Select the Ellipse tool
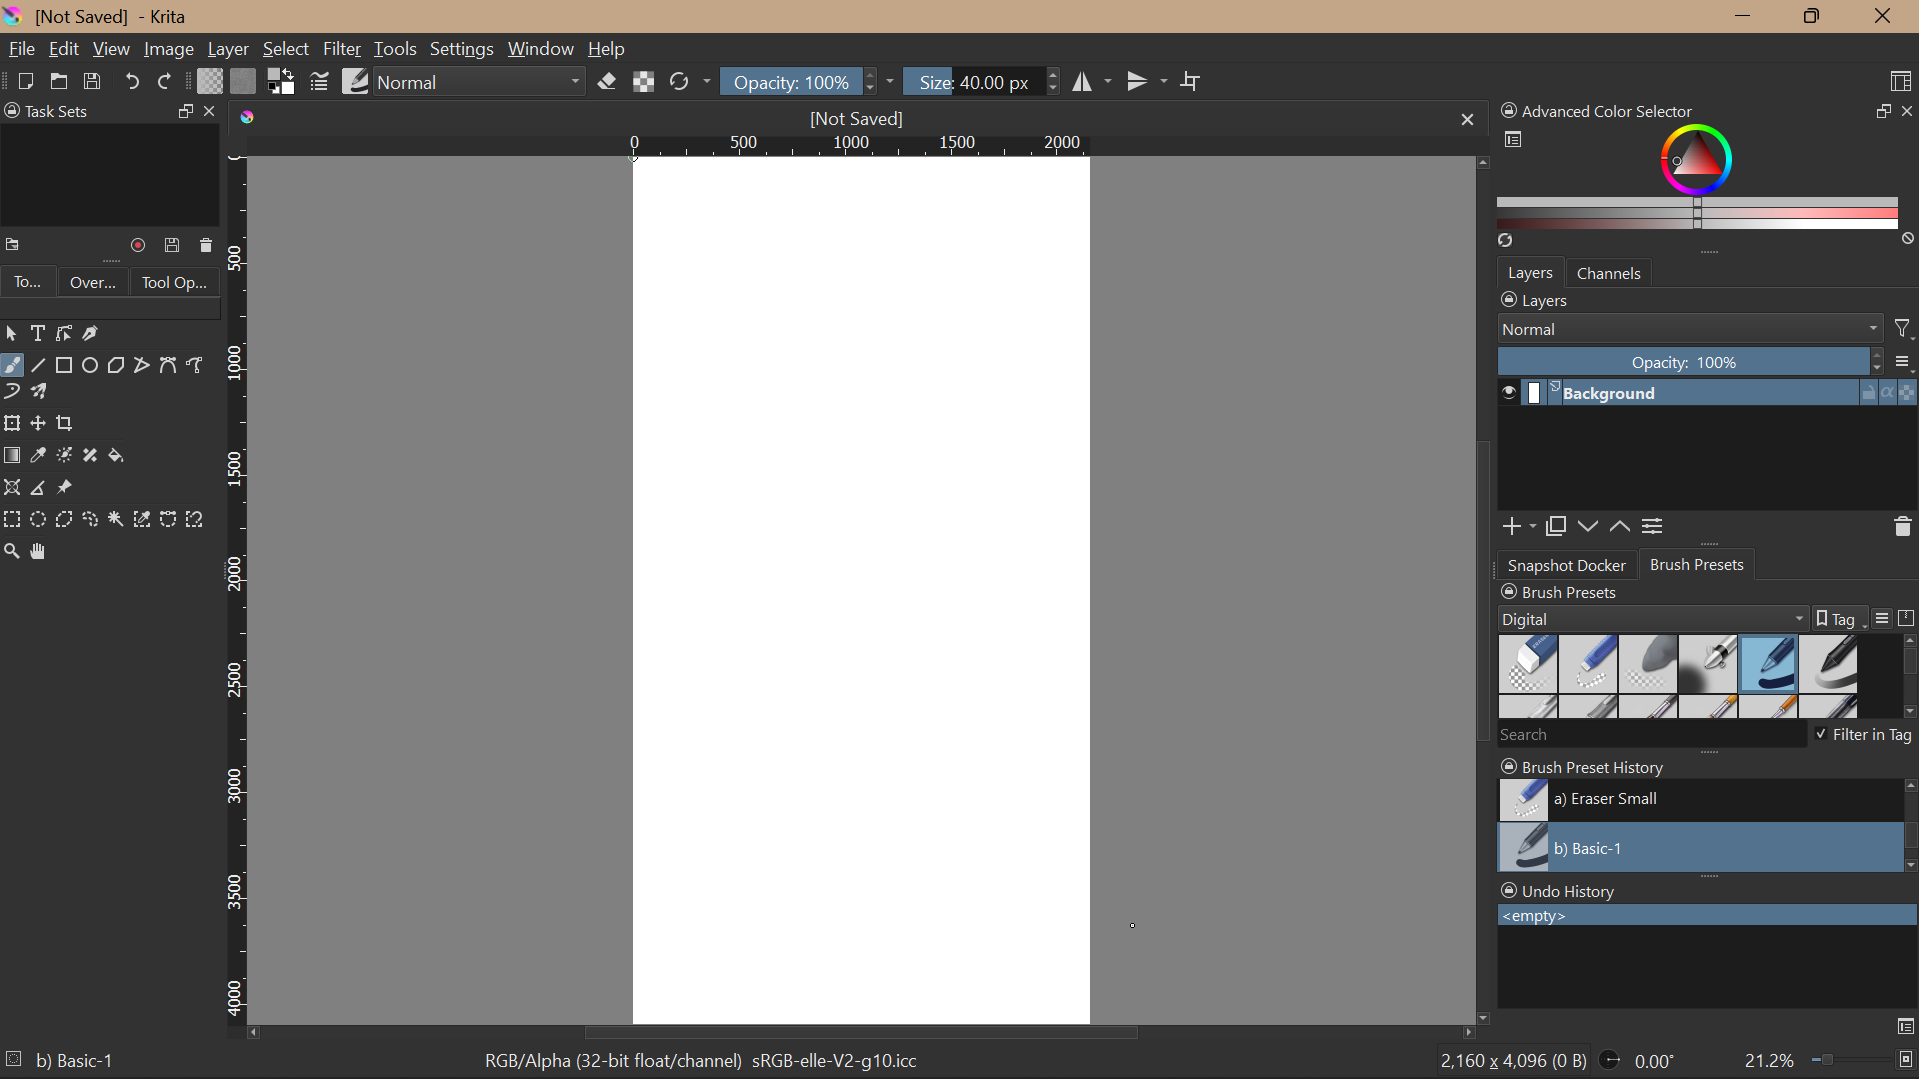This screenshot has height=1079, width=1919. pos(90,366)
